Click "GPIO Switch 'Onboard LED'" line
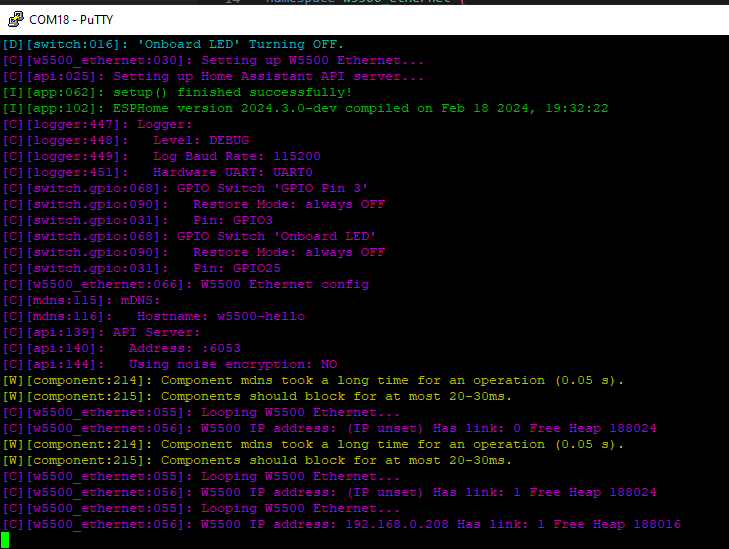729x549 pixels. pos(189,237)
